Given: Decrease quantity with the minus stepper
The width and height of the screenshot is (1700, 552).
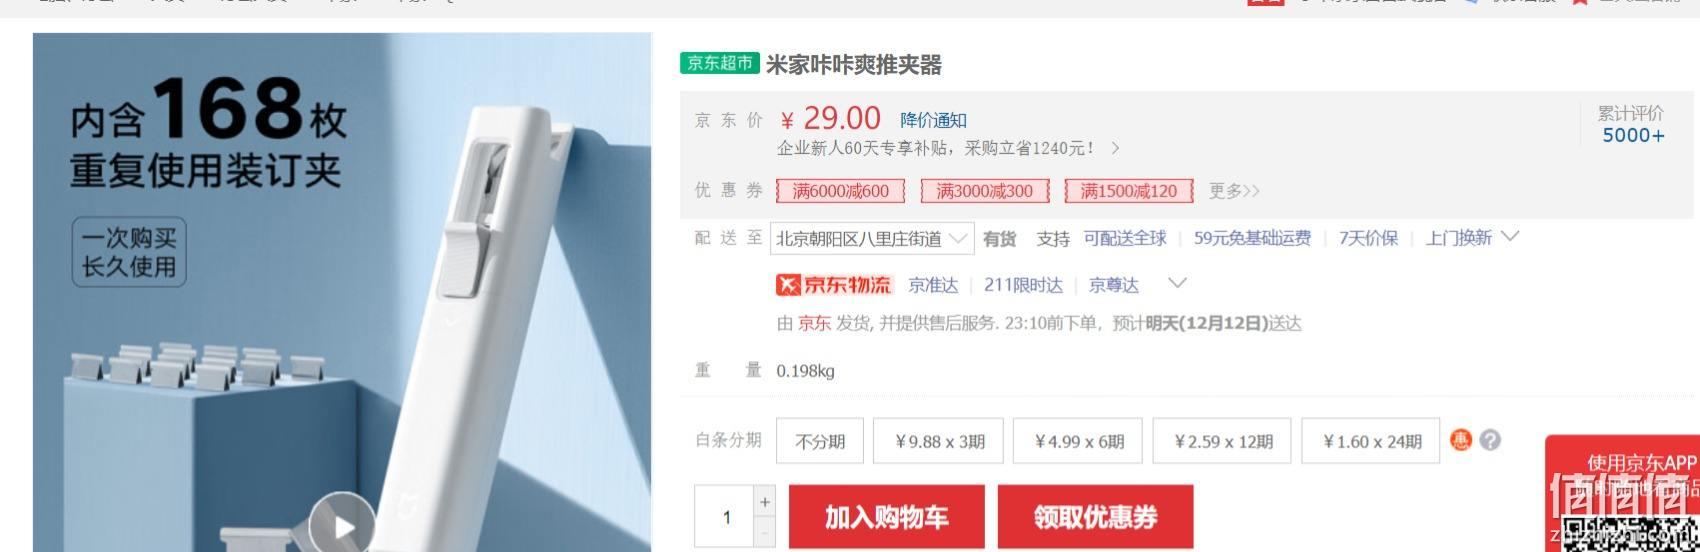Looking at the screenshot, I should 766,533.
